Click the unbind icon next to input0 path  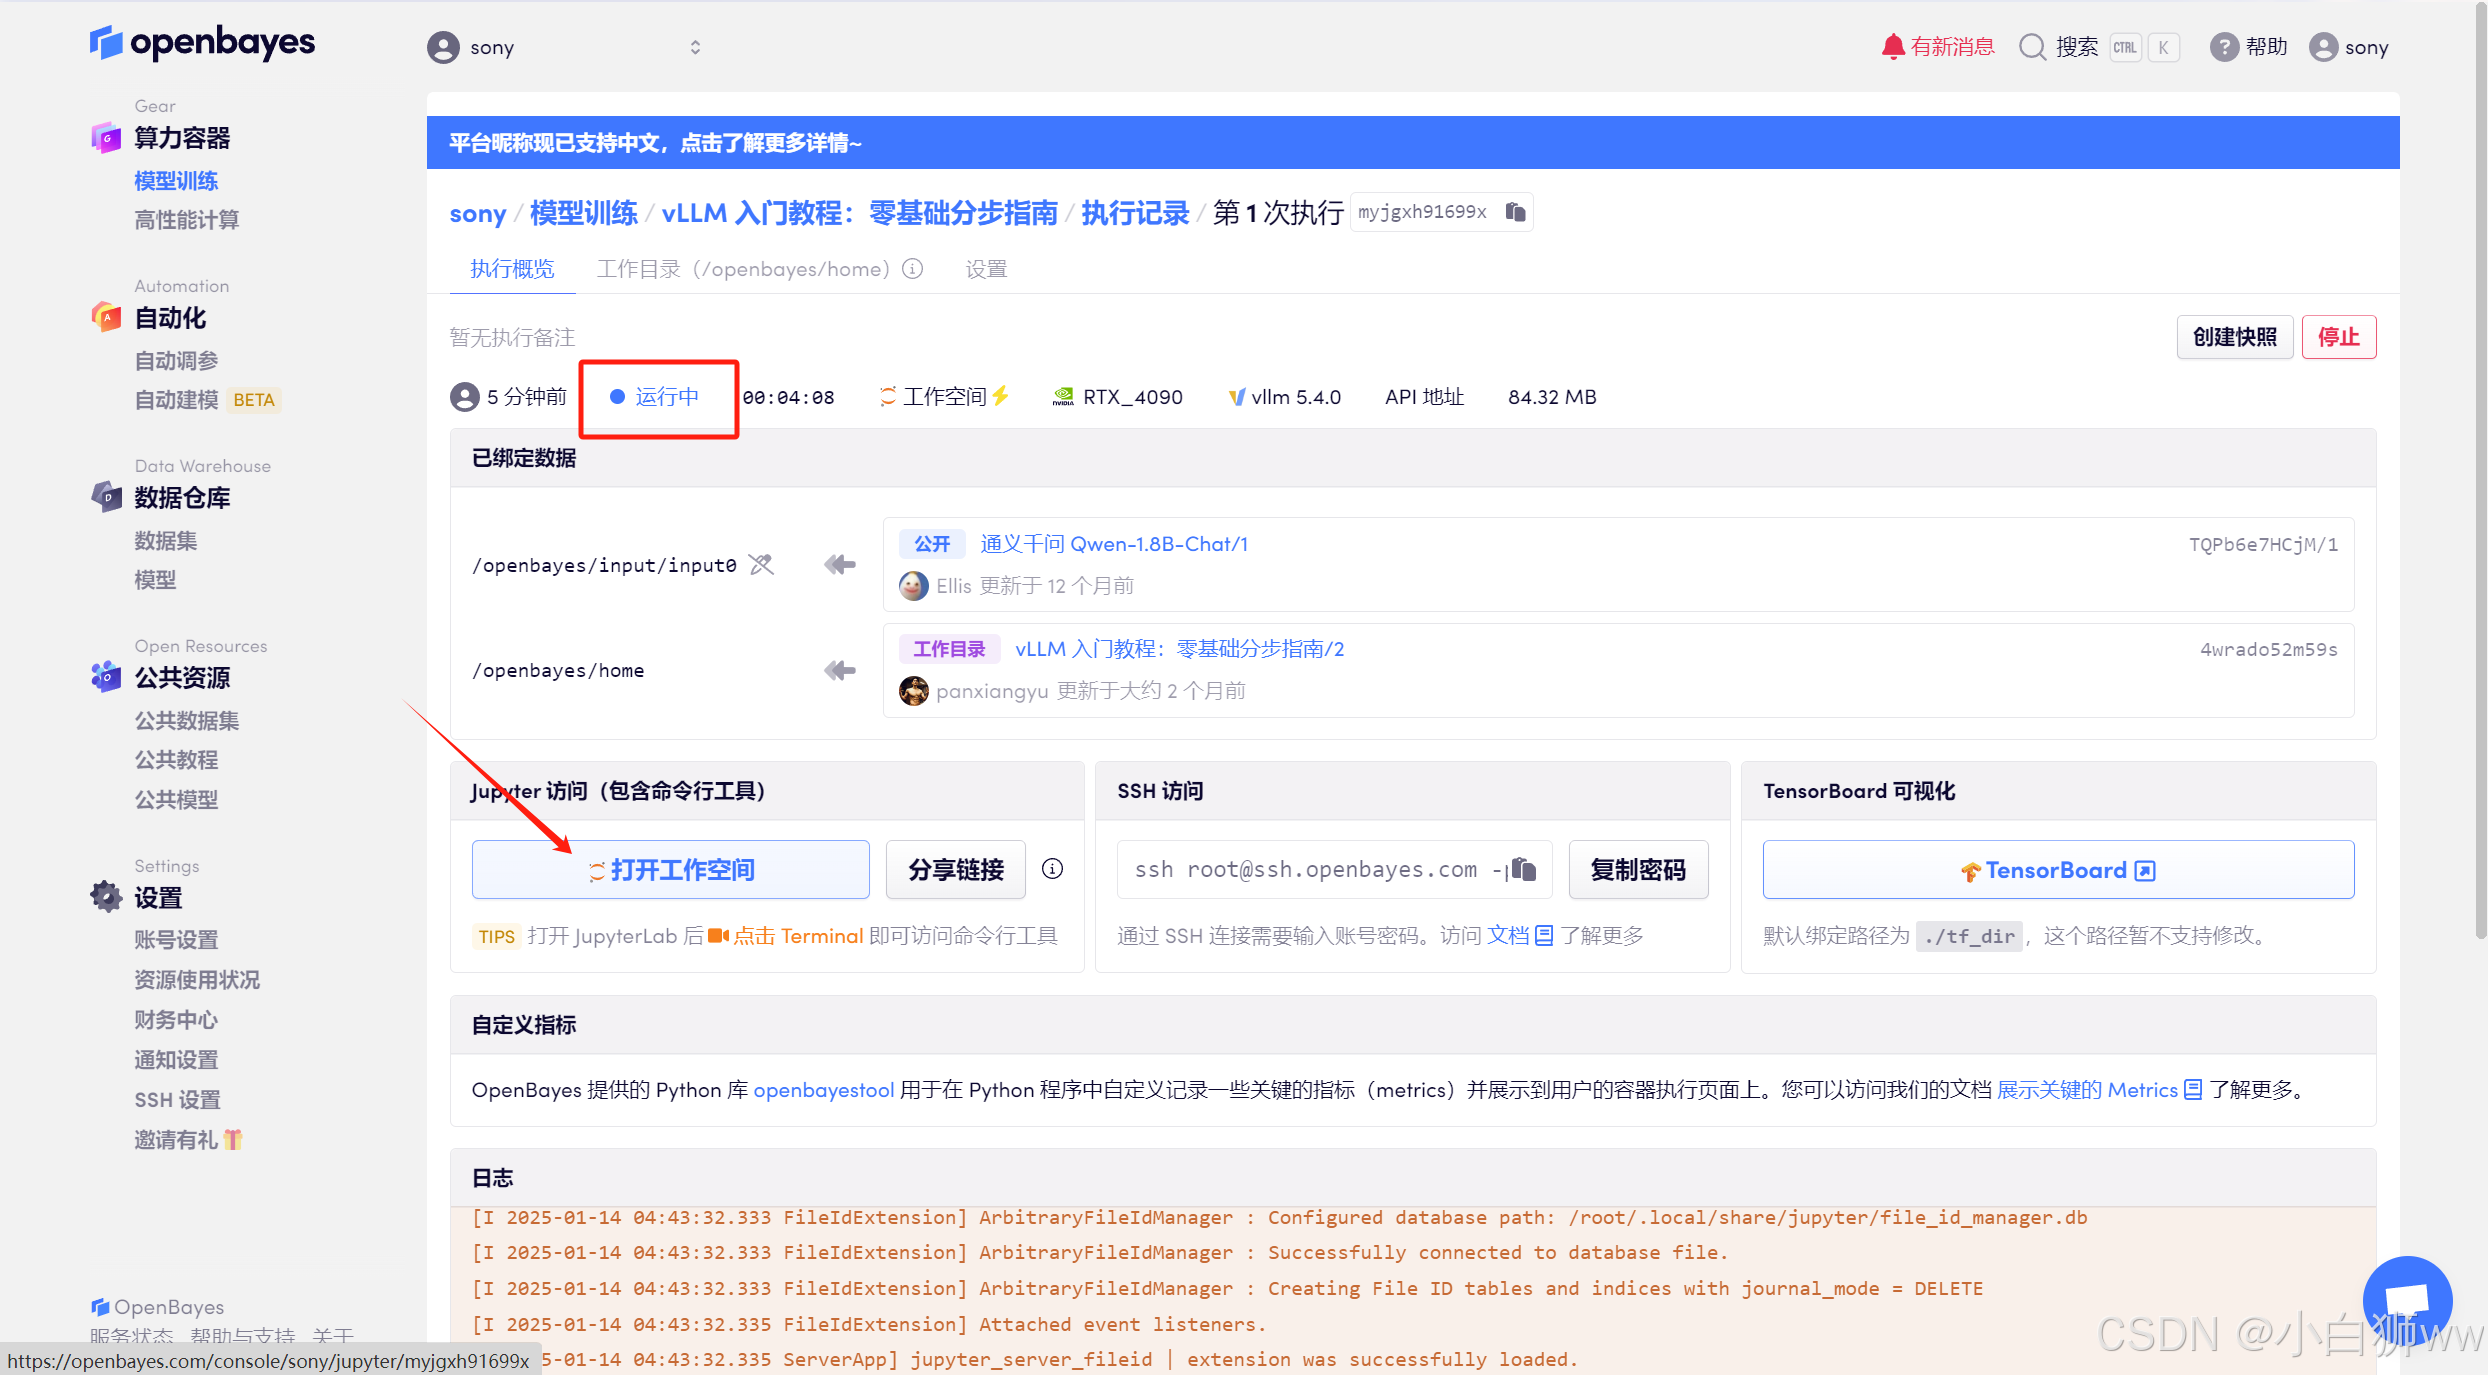click(x=762, y=565)
